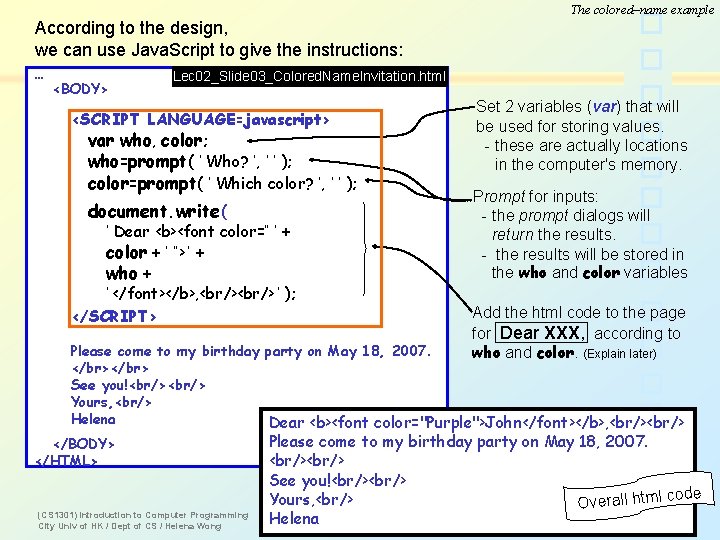Click the closing </HTML> tag
720x540 pixels.
66,461
